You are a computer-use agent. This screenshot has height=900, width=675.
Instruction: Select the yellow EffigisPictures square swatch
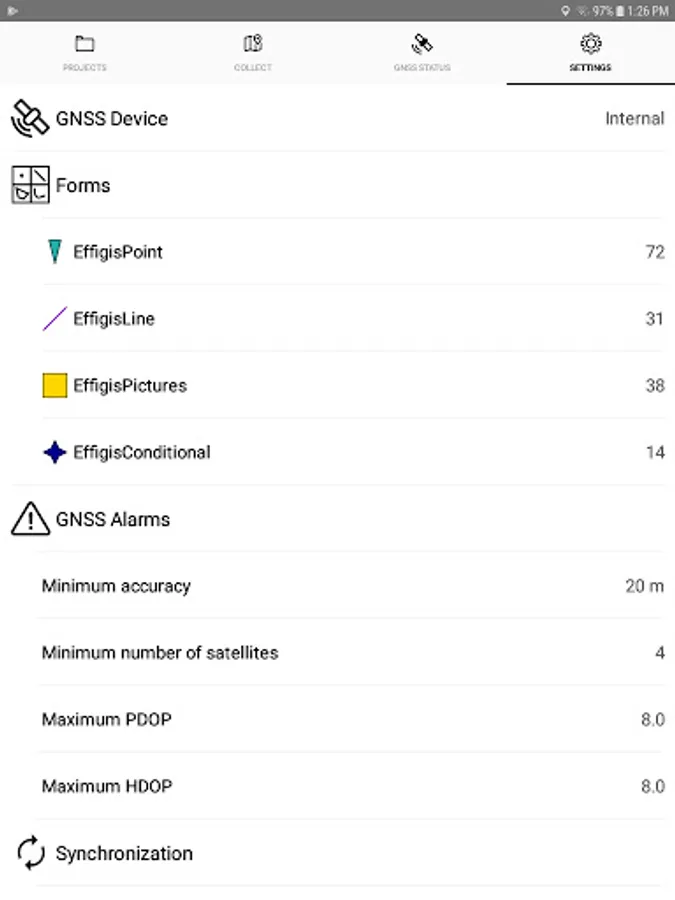point(55,385)
